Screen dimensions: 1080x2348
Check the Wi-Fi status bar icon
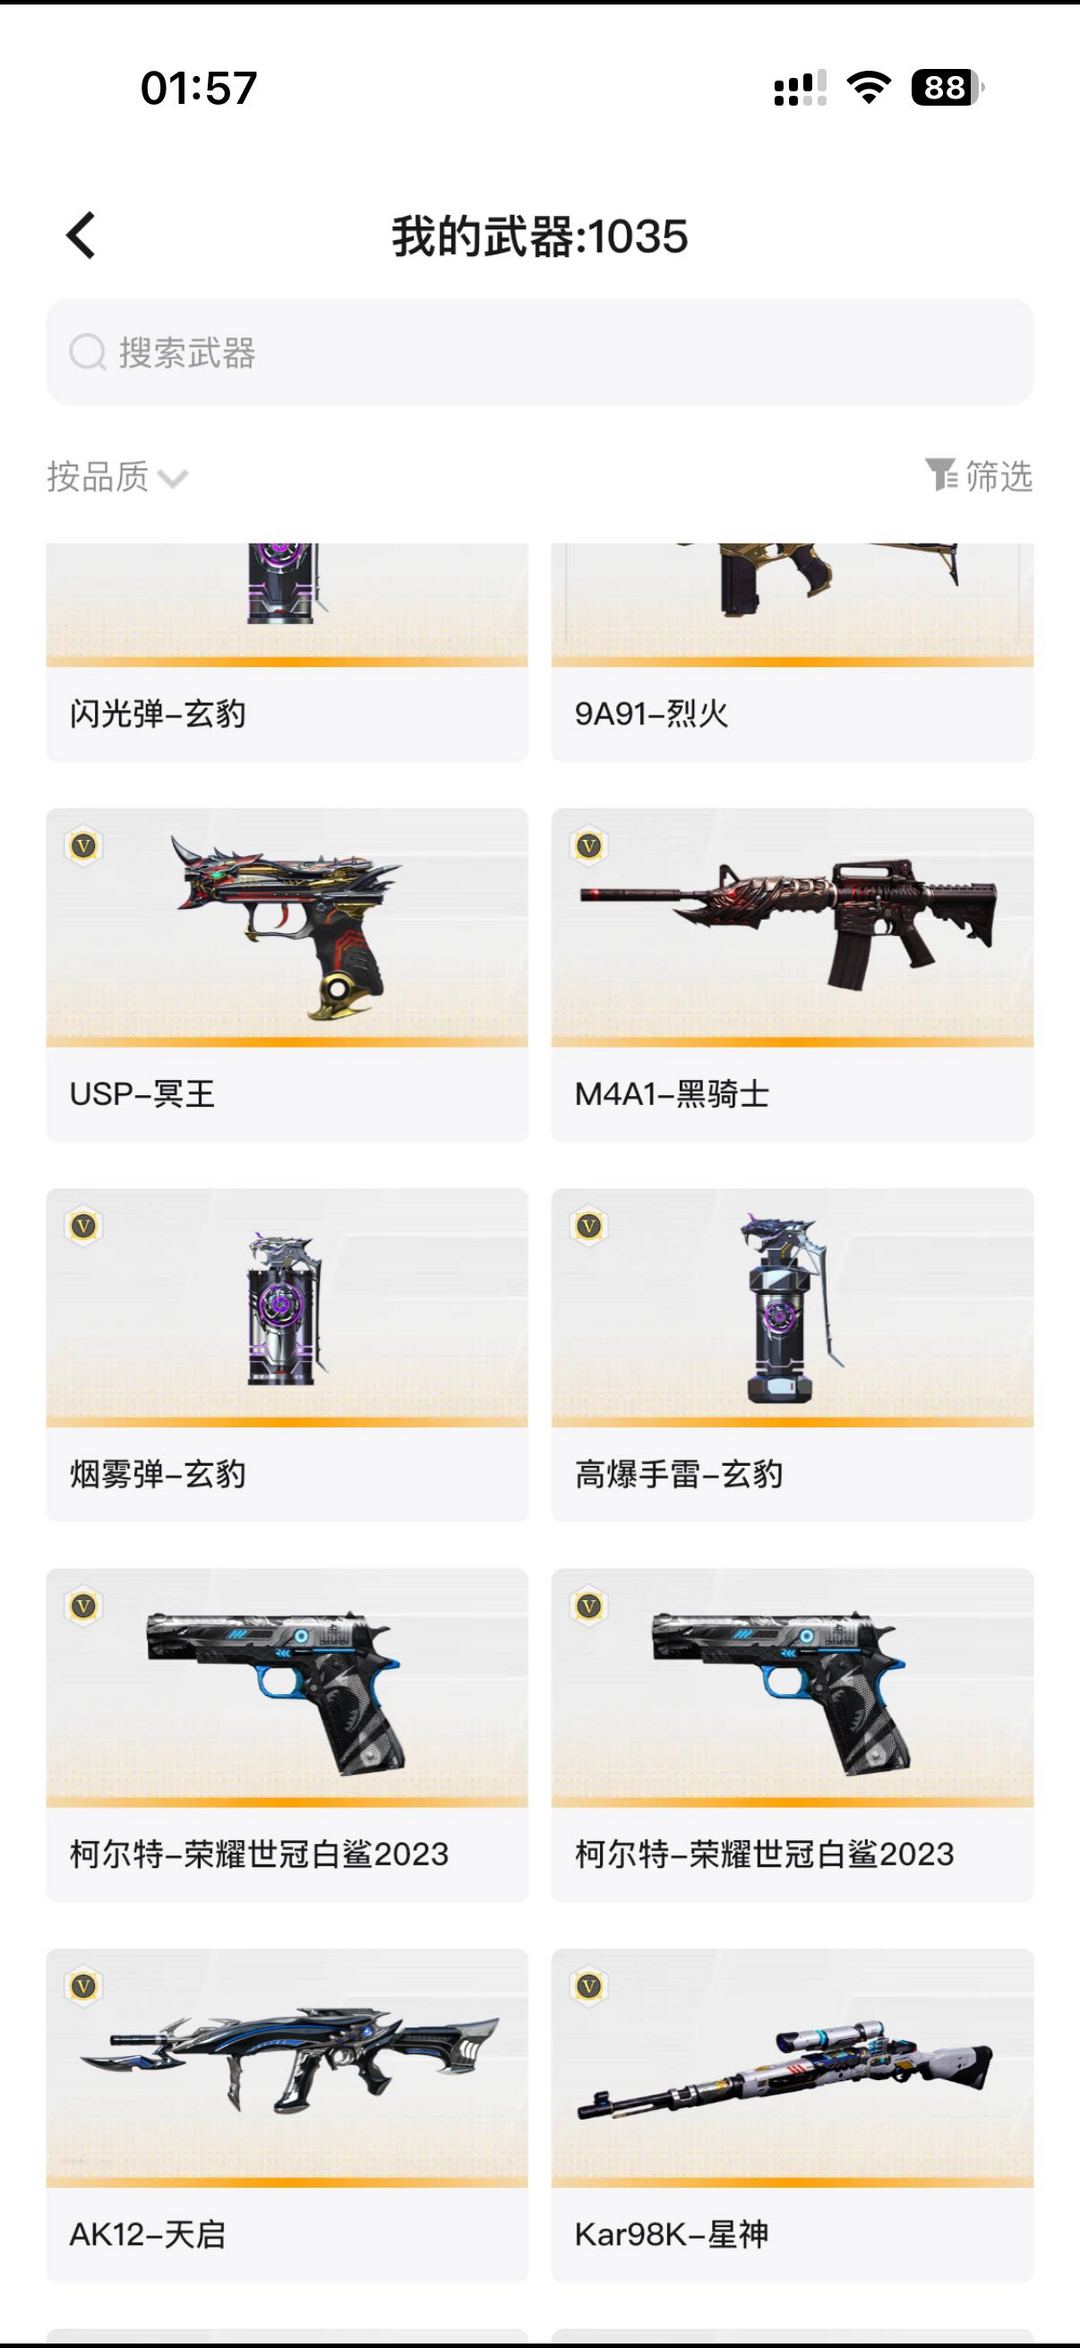pyautogui.click(x=869, y=88)
